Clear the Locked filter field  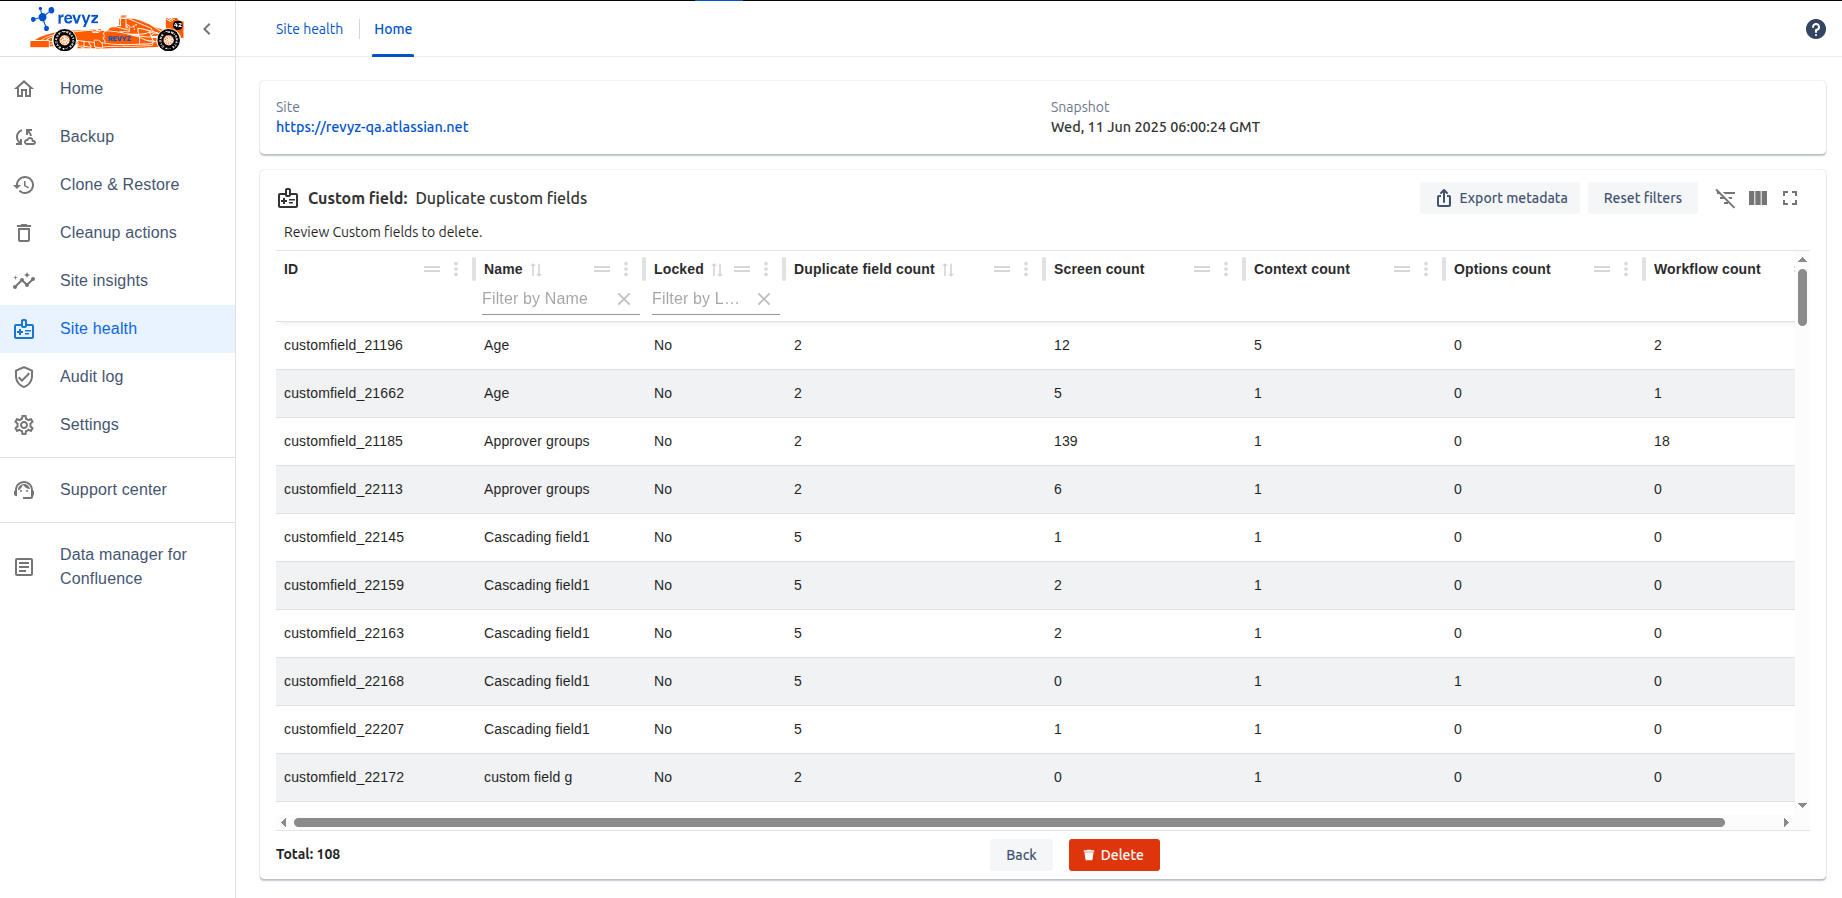coord(764,299)
